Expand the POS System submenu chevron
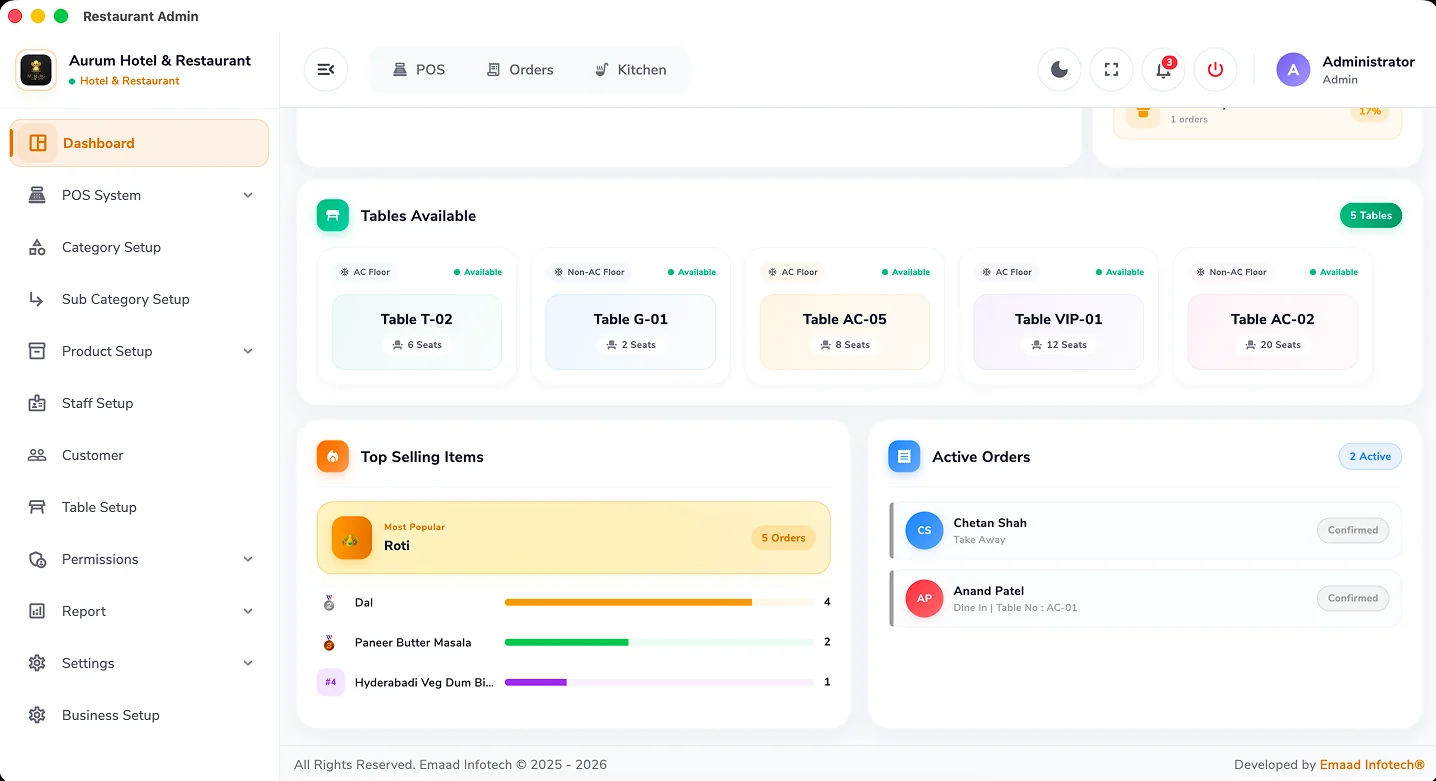Screen dimensions: 1436x781 248,195
